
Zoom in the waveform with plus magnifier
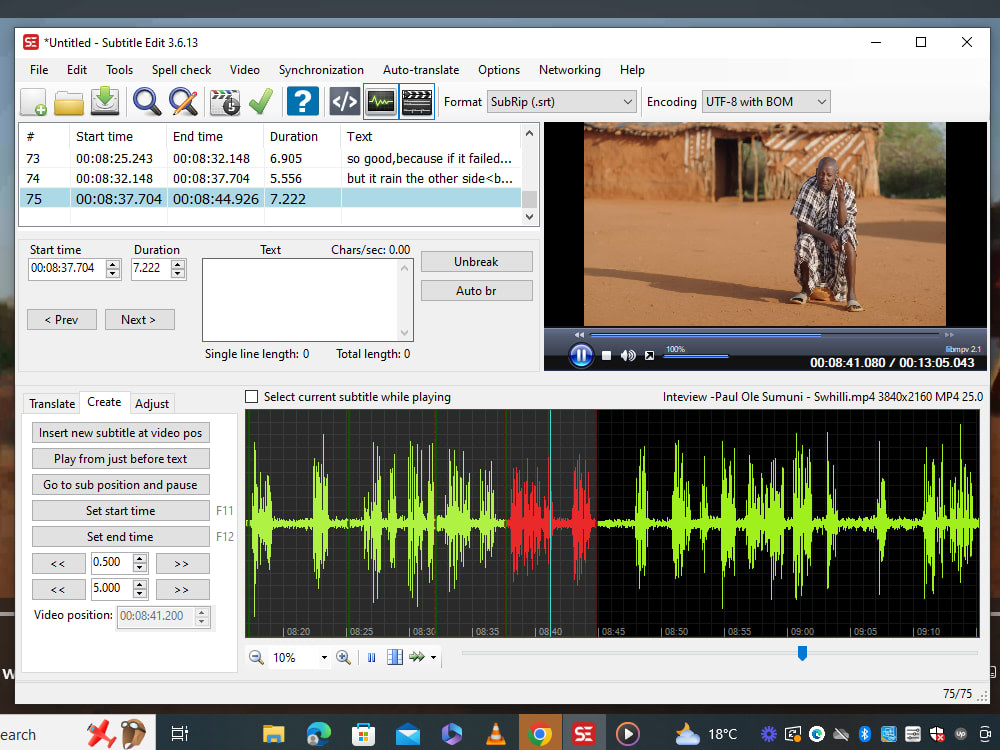[x=343, y=657]
